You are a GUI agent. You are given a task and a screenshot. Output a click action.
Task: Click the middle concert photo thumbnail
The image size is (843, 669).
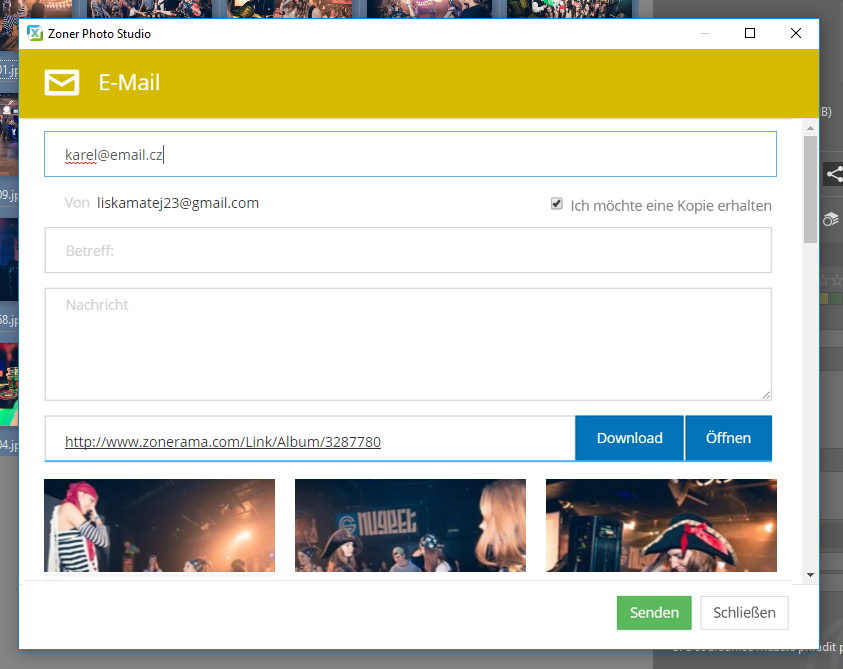[x=410, y=525]
